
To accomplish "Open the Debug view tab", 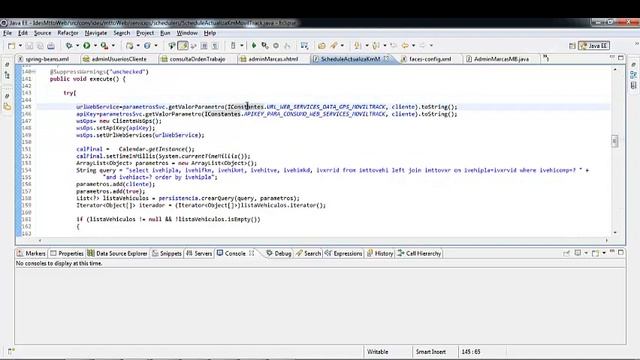I will click(x=279, y=253).
